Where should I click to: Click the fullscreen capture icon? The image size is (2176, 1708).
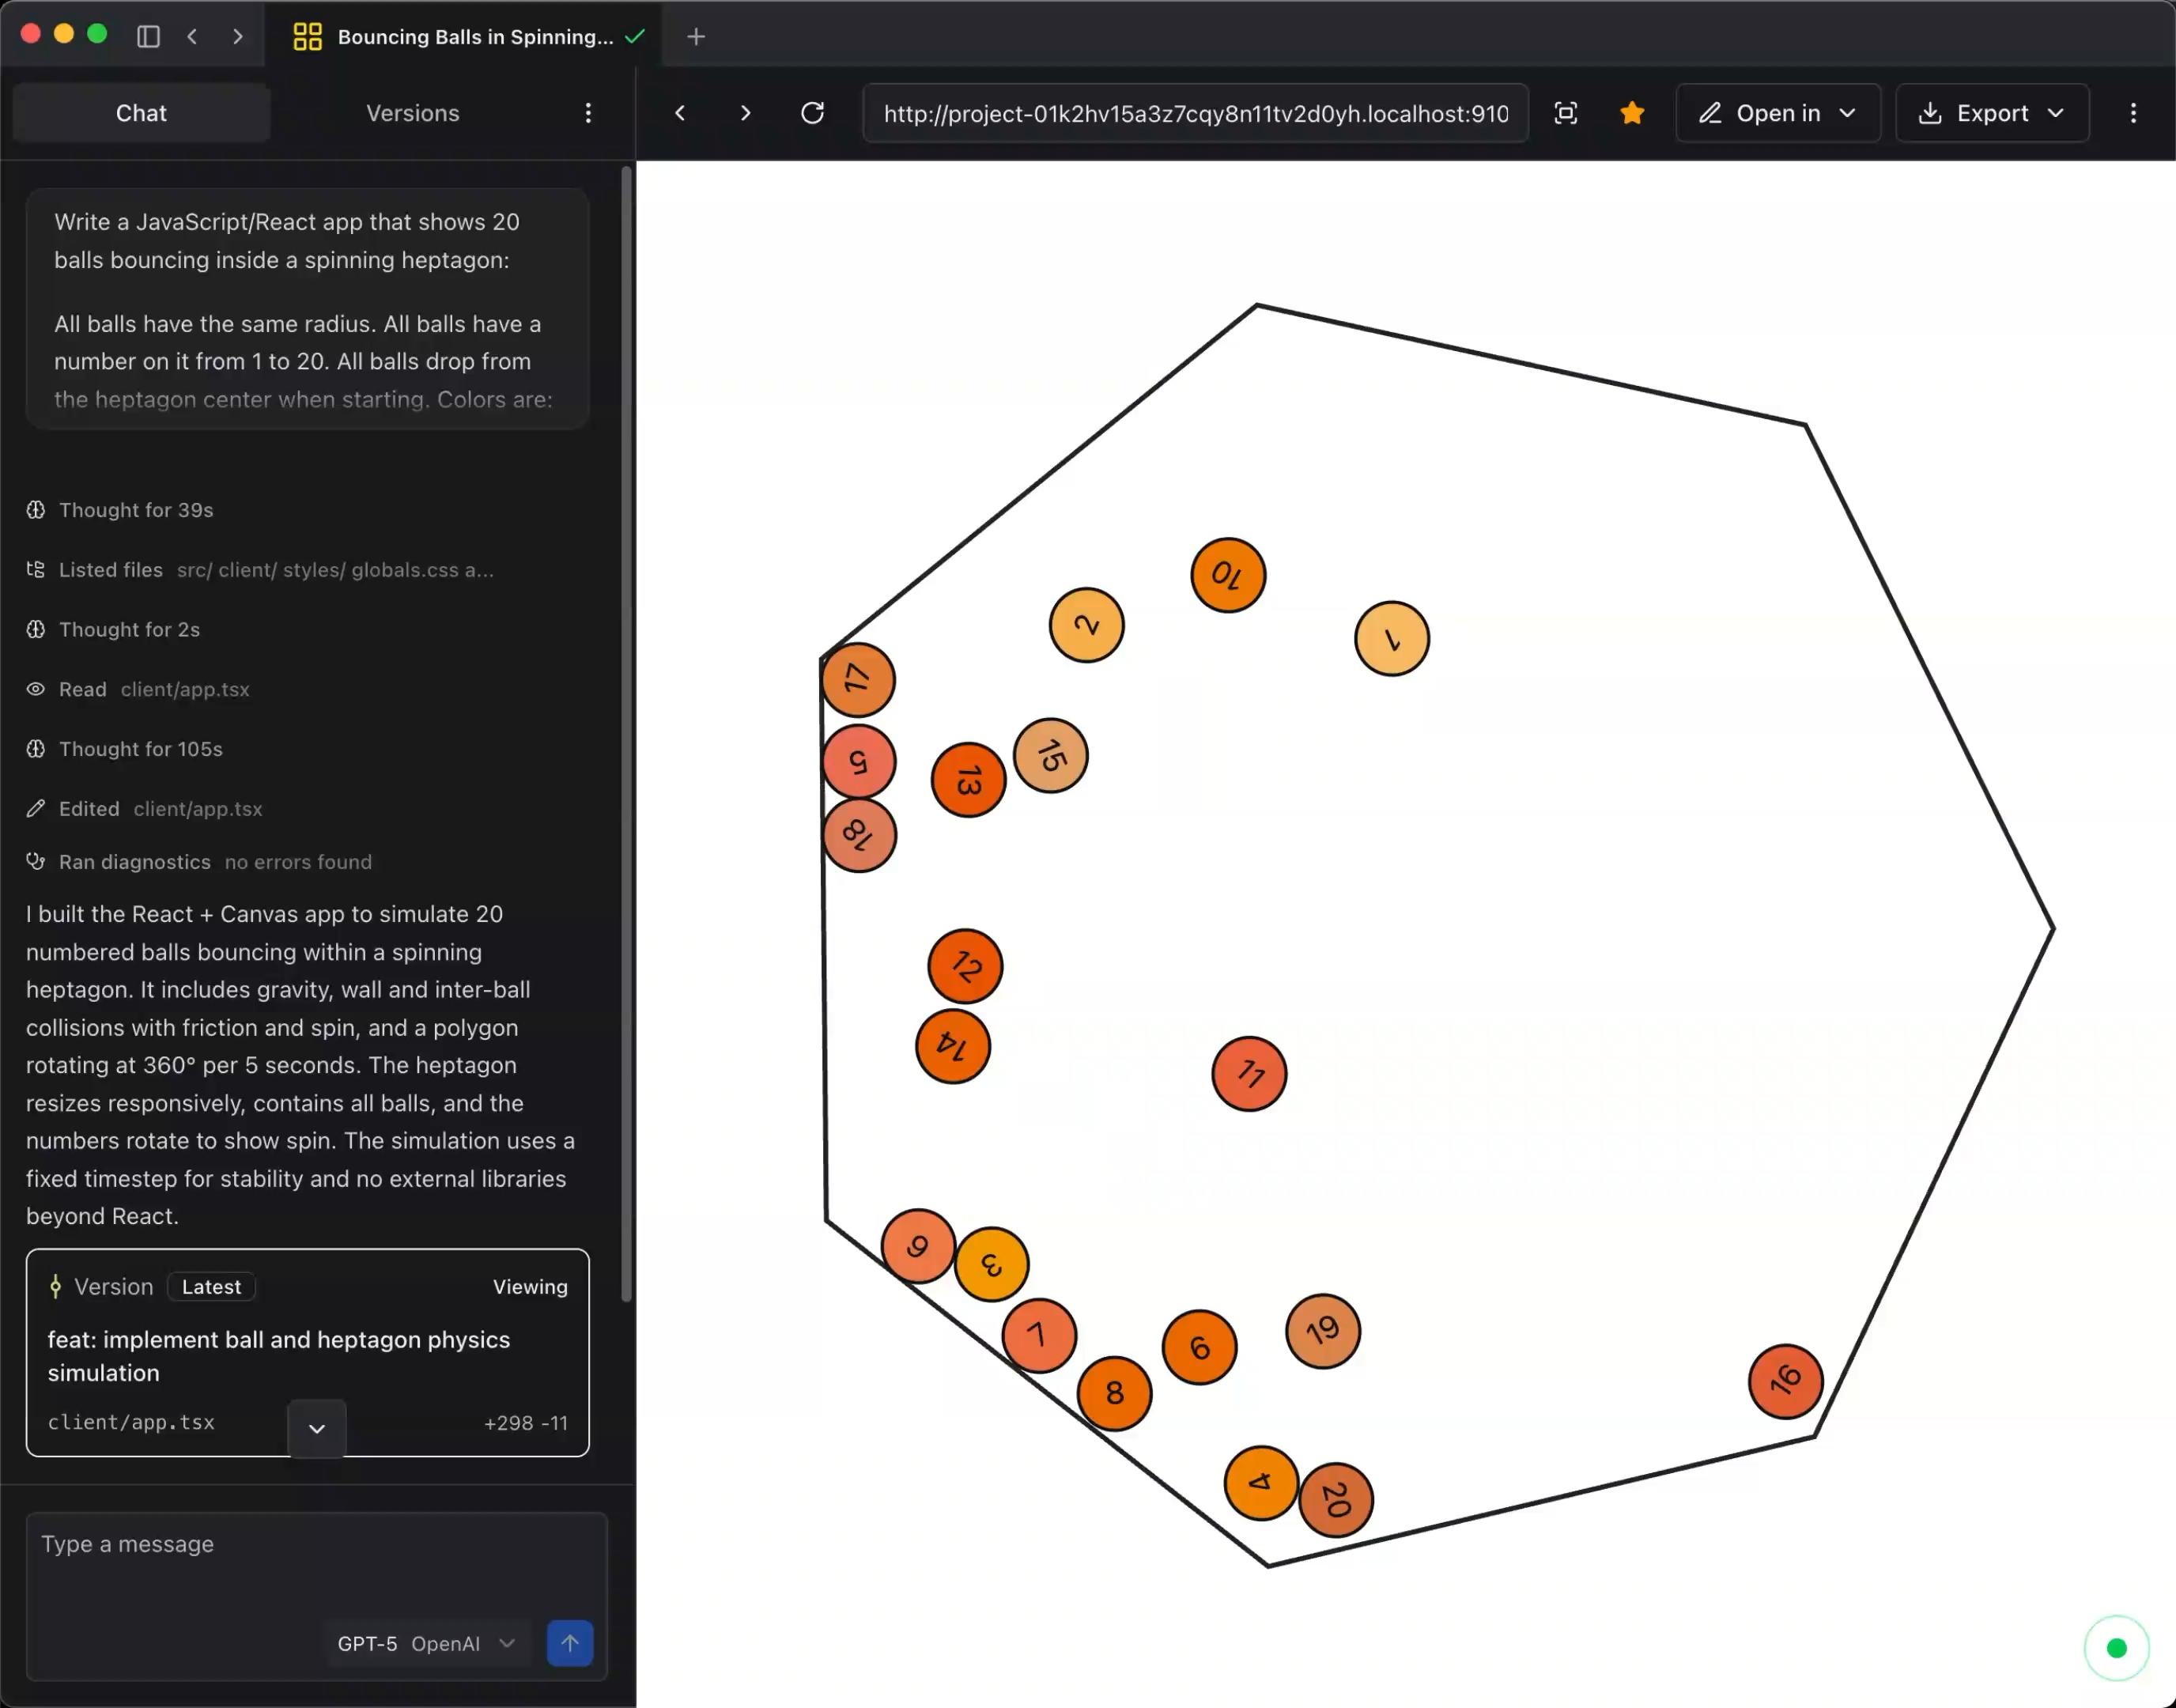pos(1565,113)
